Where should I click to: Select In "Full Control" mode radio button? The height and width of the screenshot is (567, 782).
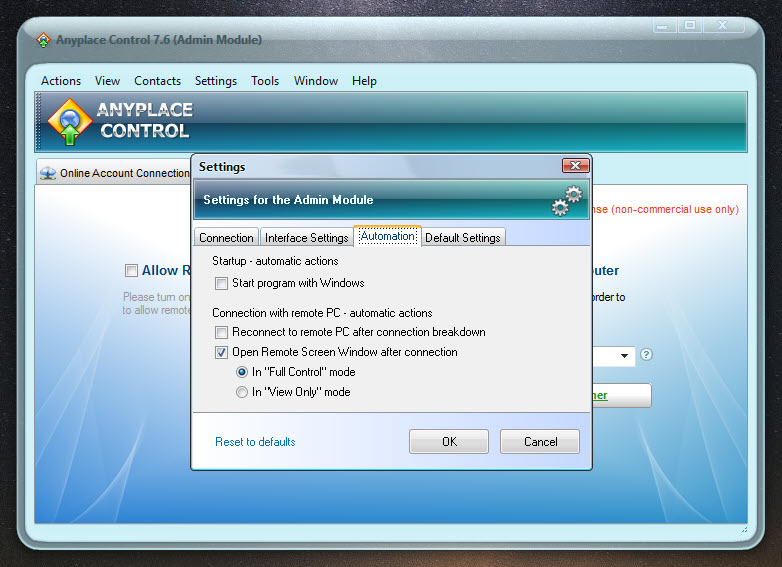click(x=242, y=372)
